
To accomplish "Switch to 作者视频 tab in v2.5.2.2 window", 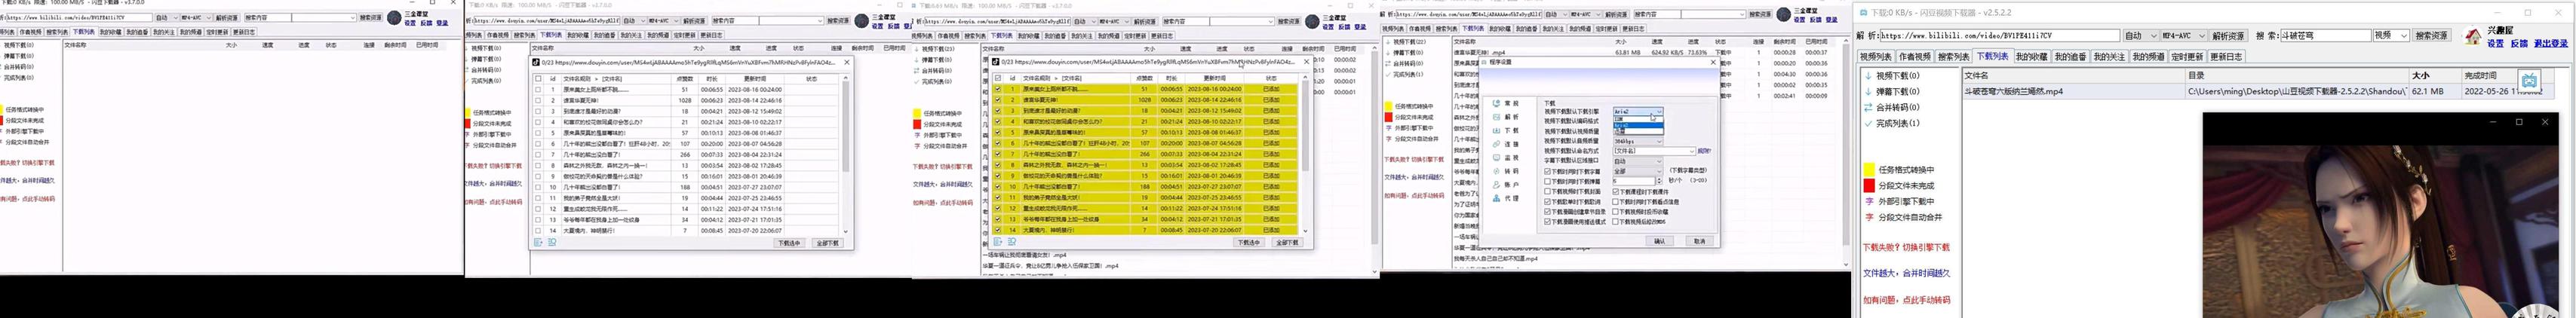I will coord(1915,56).
